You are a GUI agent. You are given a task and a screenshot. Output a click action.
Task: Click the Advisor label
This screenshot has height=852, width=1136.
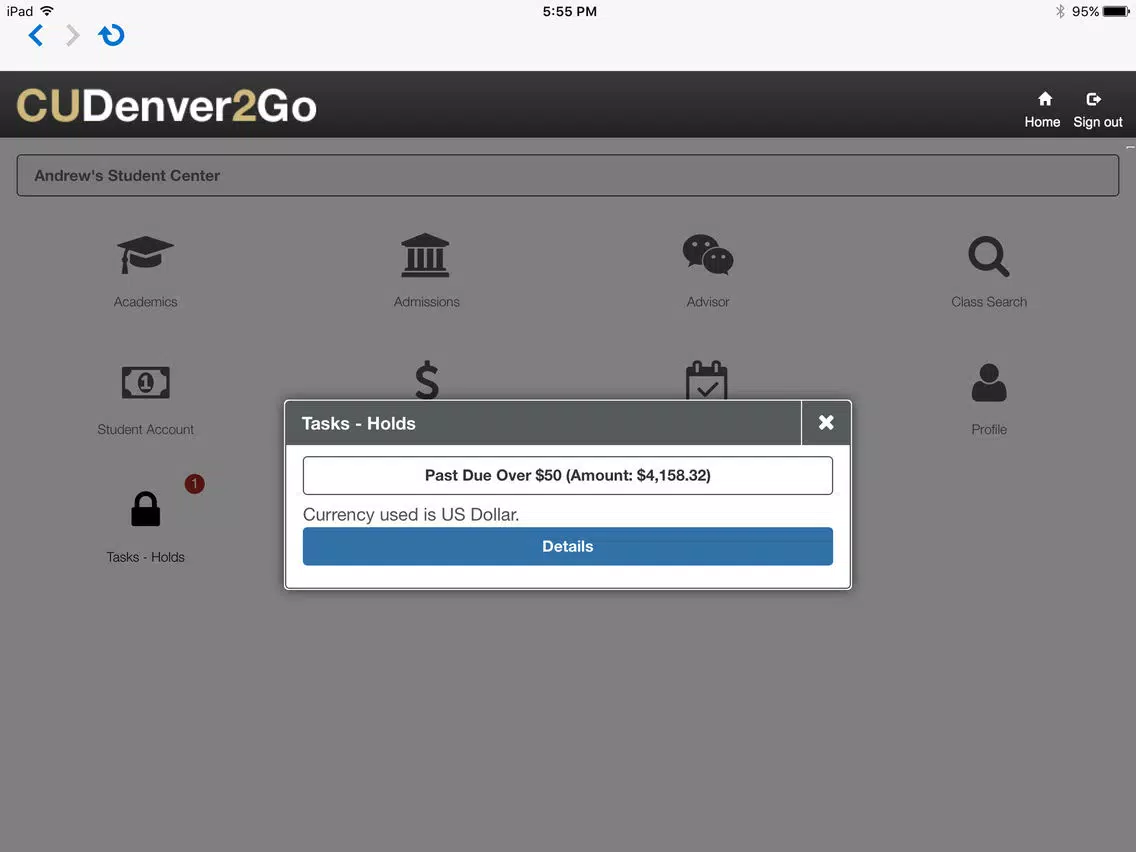point(708,302)
